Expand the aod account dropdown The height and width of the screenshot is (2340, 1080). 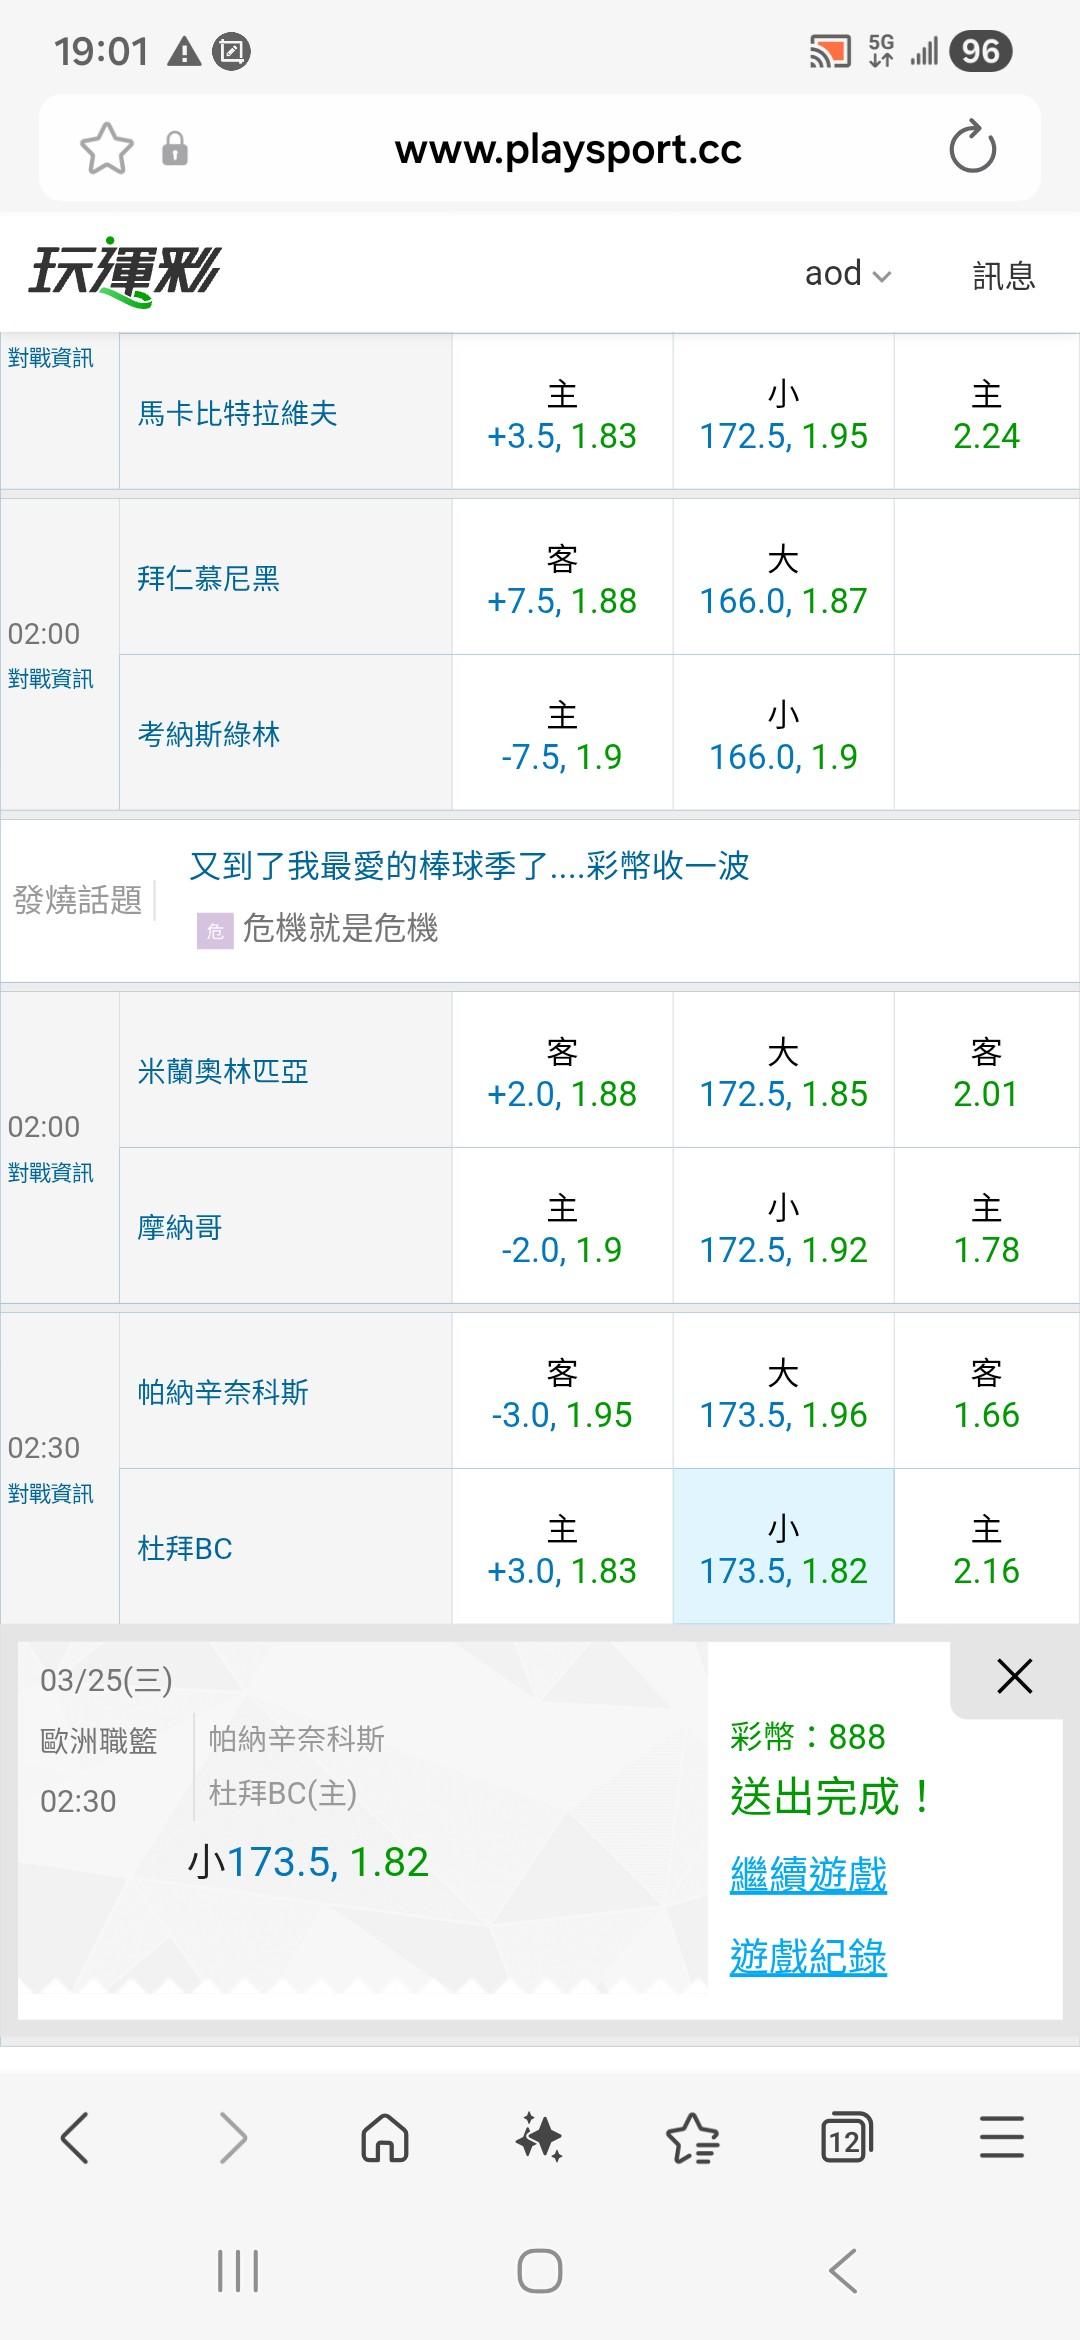pos(847,273)
